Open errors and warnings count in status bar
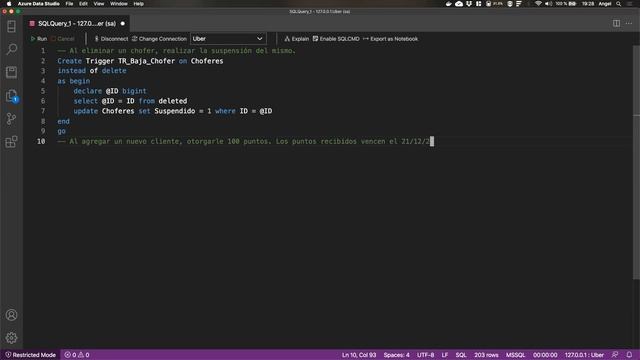640x360 pixels. tap(77, 355)
